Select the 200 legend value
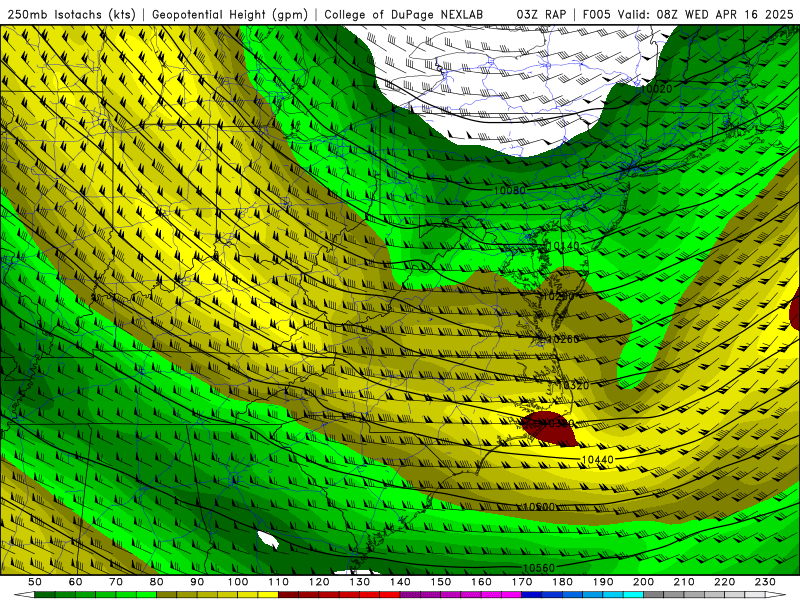The image size is (800, 600). click(x=643, y=582)
